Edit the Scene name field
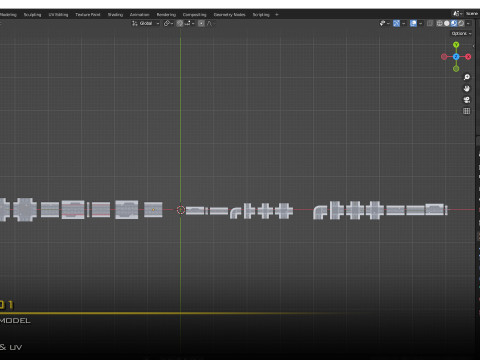This screenshot has width=480, height=360. tap(472, 14)
